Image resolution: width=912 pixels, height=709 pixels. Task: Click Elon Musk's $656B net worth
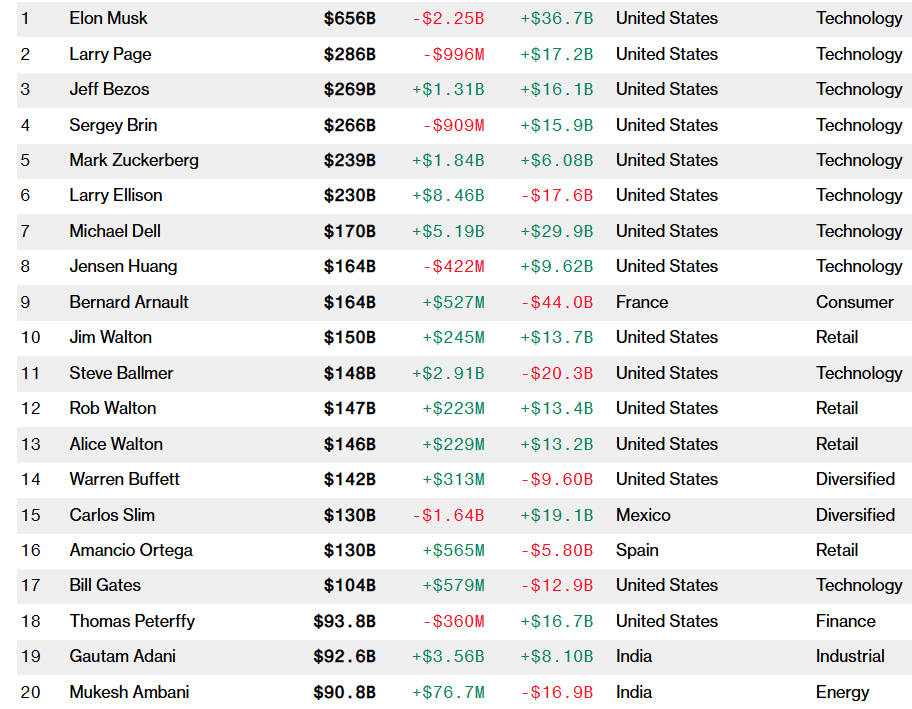click(349, 18)
